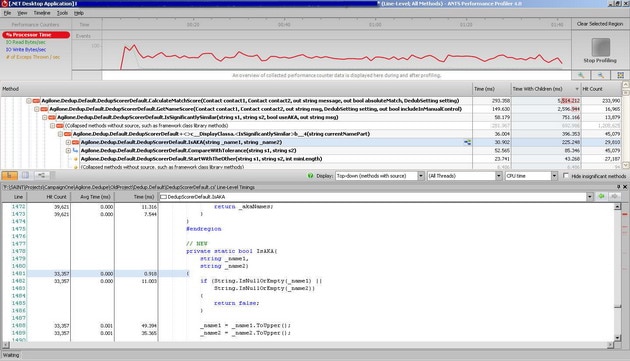Click Avg Time (ms) column header
Image resolution: width=630 pixels, height=361 pixels.
pyautogui.click(x=92, y=197)
